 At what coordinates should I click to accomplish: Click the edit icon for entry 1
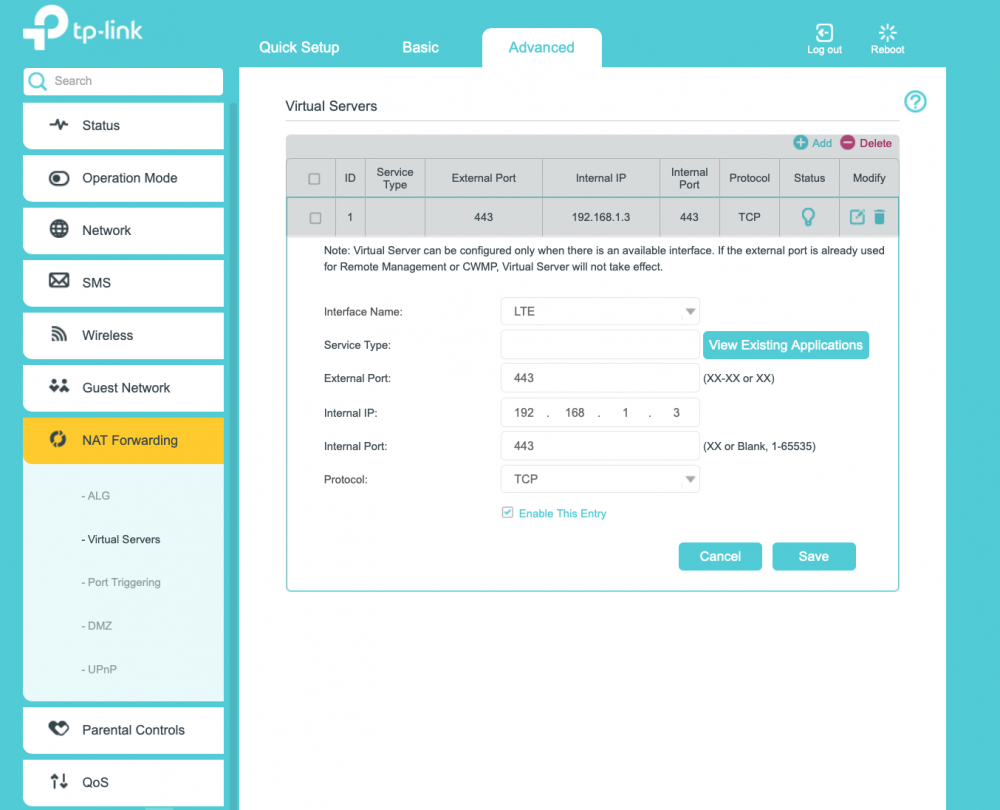tap(857, 217)
